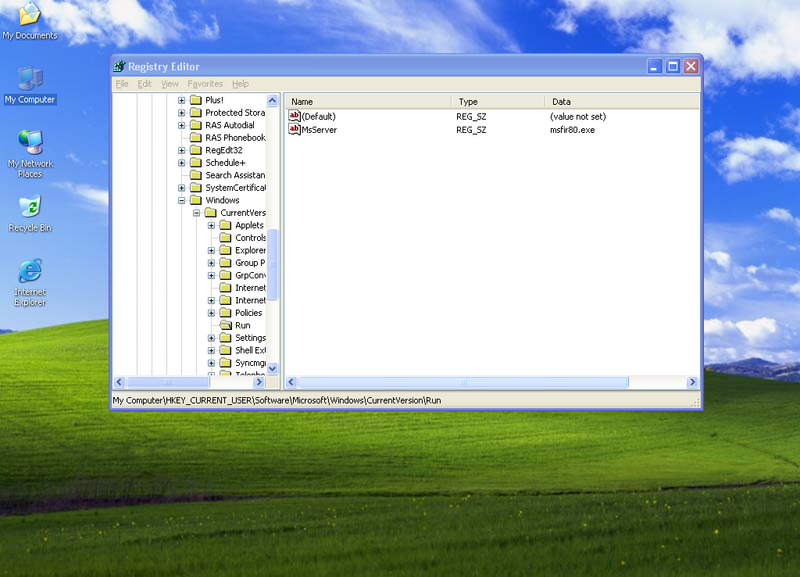Expand the Plus! key

click(182, 100)
